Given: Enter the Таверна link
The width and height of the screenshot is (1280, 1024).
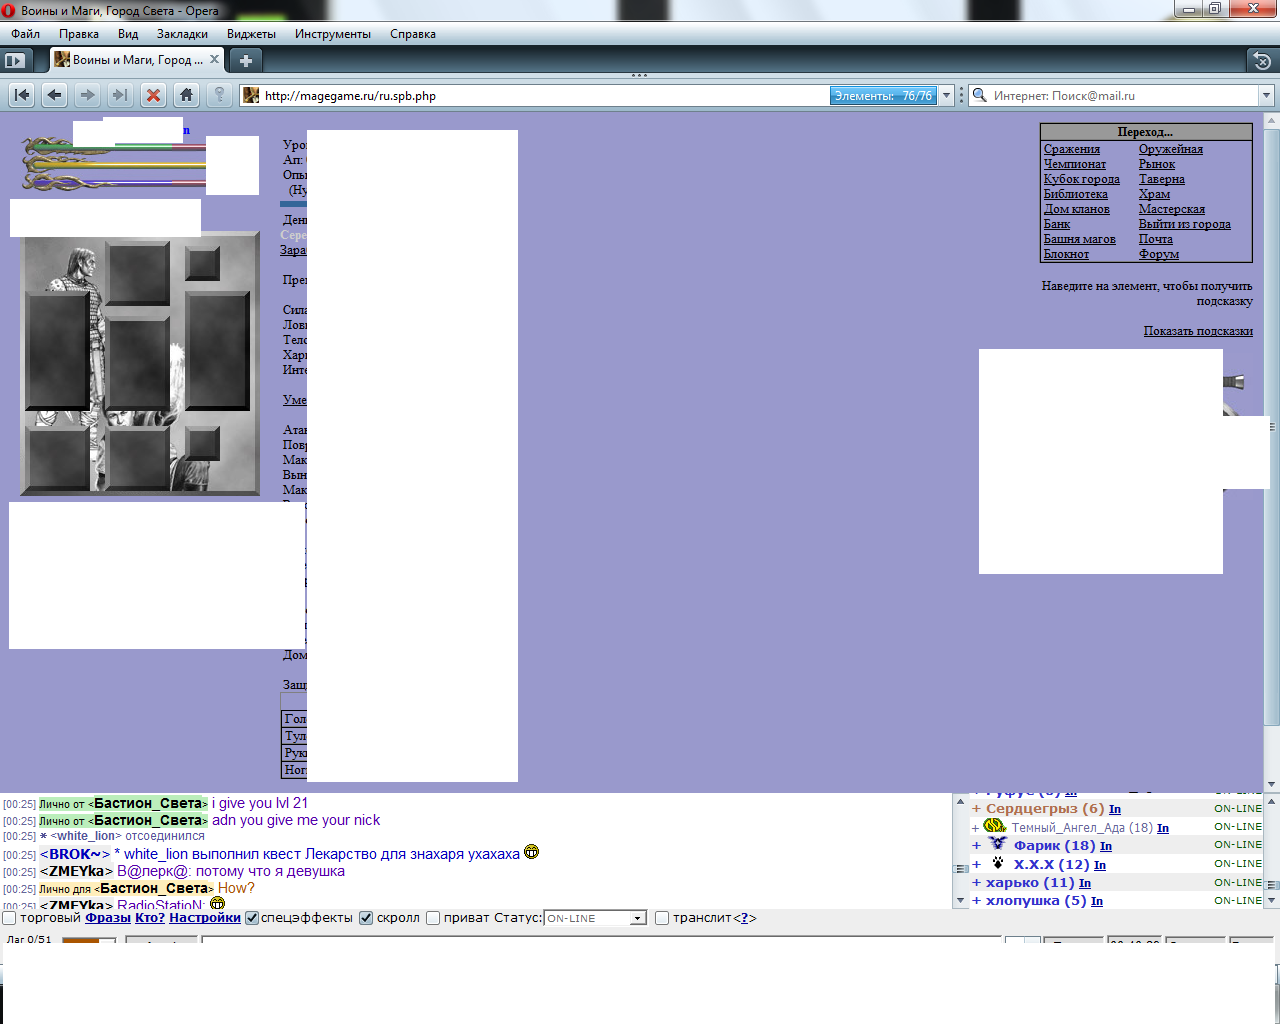Looking at the screenshot, I should (x=1161, y=179).
